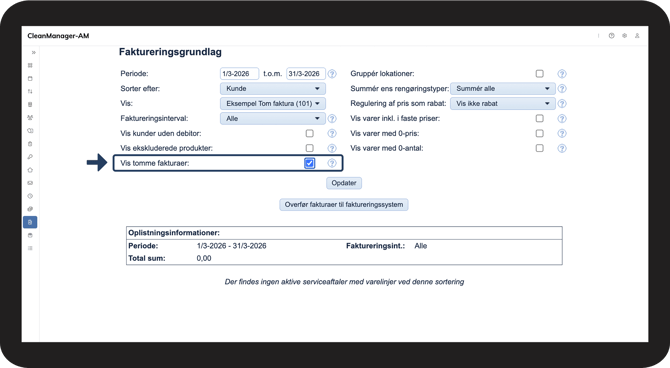Show help for Vis varer med 0-antal
670x368 pixels.
pyautogui.click(x=562, y=148)
